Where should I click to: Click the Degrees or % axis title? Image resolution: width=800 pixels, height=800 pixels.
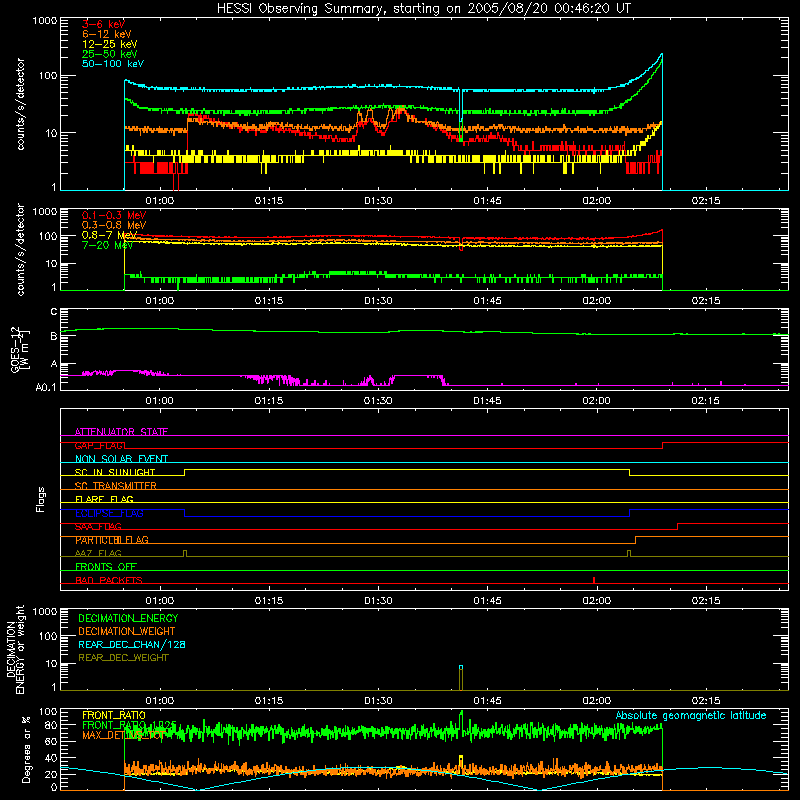26,750
